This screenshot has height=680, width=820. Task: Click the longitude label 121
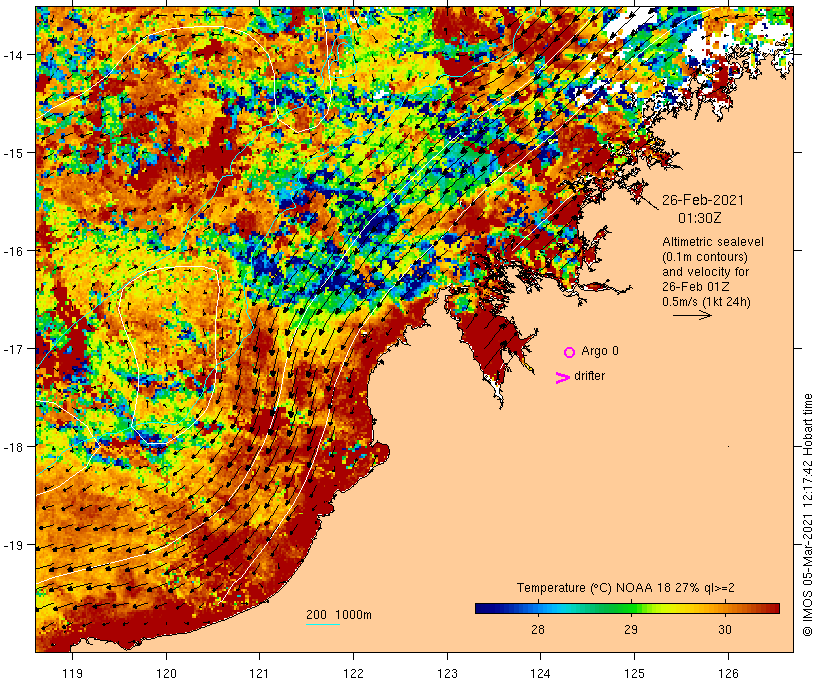pos(260,674)
